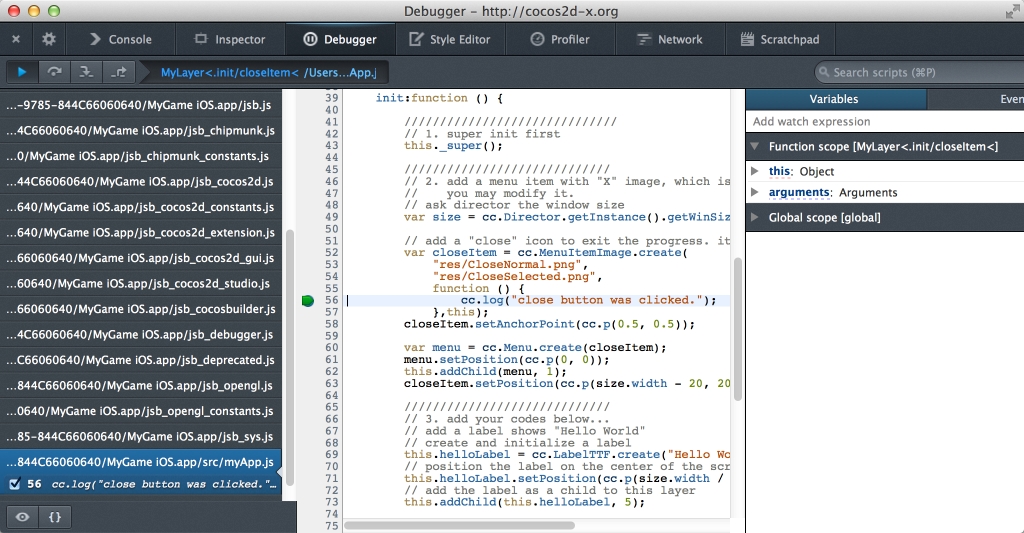Viewport: 1024px width, 533px height.
Task: Click the macOS full-screen arrows icon
Action: pos(1012,11)
